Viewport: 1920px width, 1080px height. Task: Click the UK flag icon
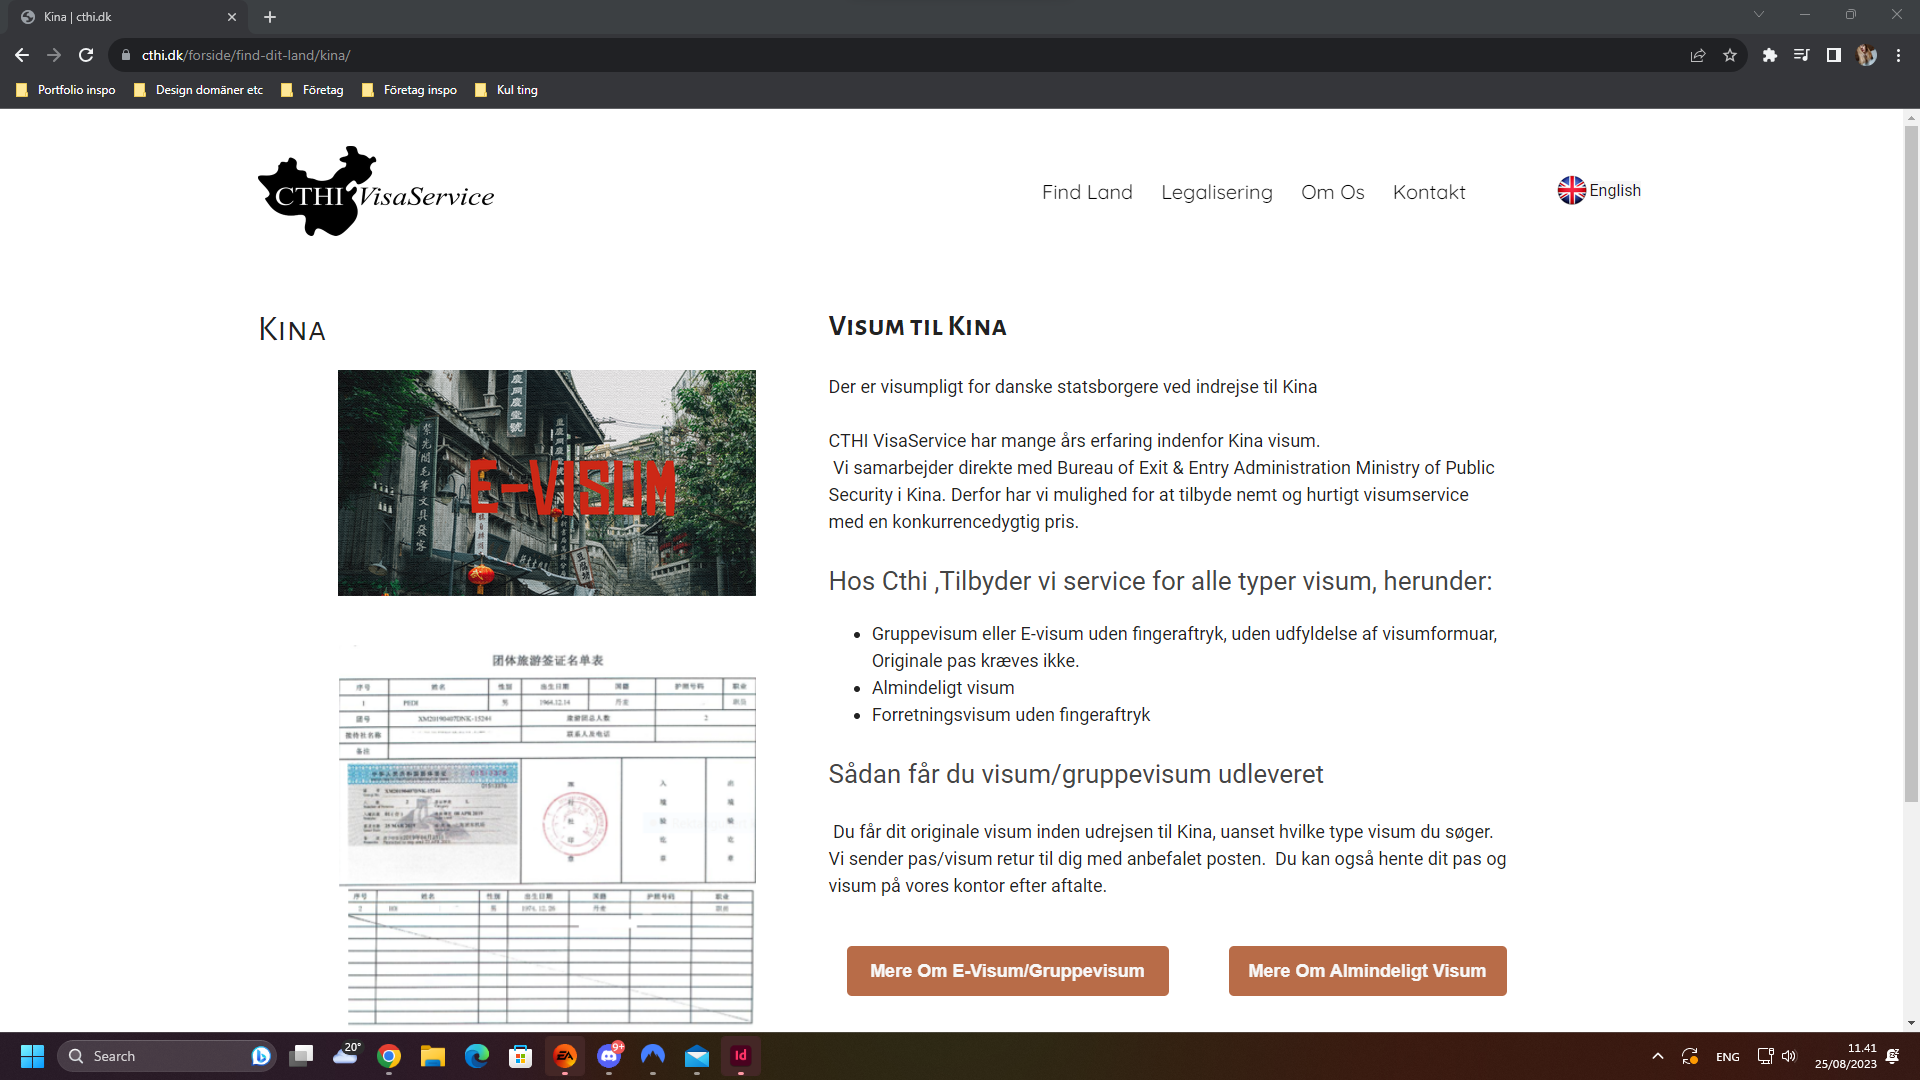click(1572, 190)
